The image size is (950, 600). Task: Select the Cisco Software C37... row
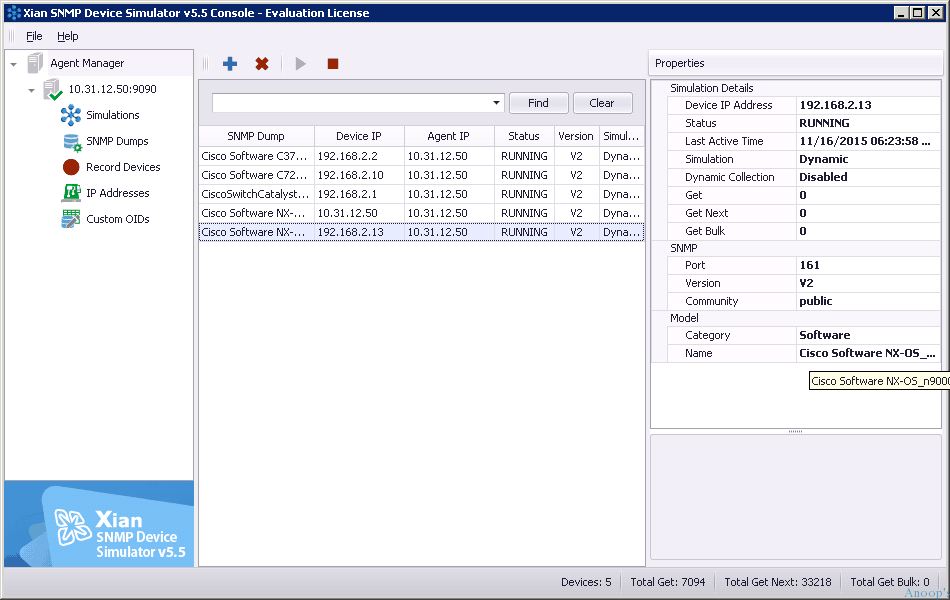[421, 156]
